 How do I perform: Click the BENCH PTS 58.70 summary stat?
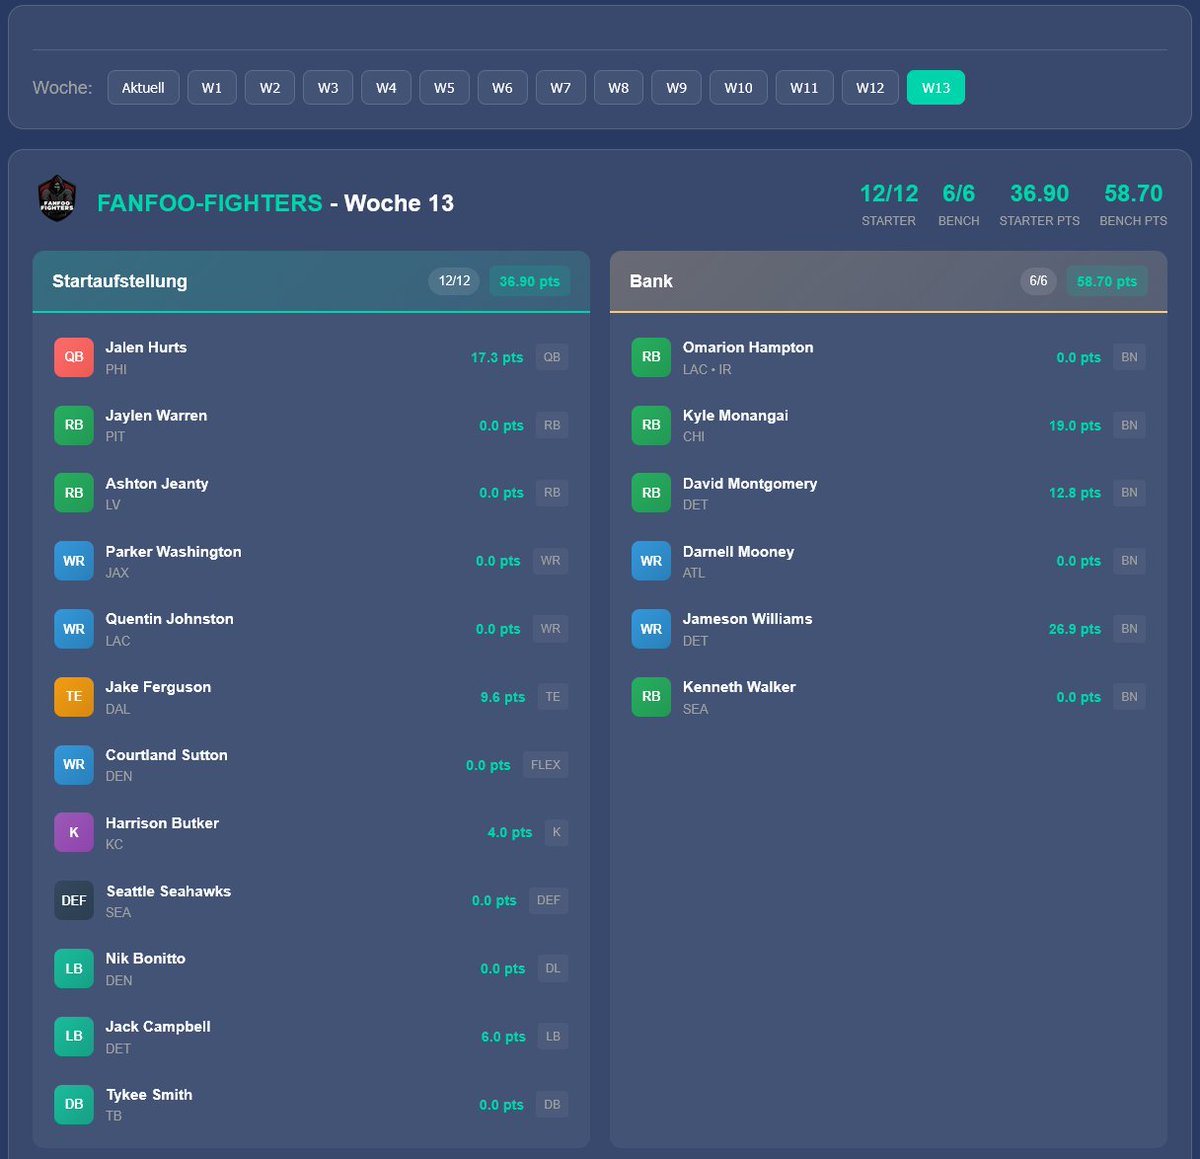point(1133,203)
